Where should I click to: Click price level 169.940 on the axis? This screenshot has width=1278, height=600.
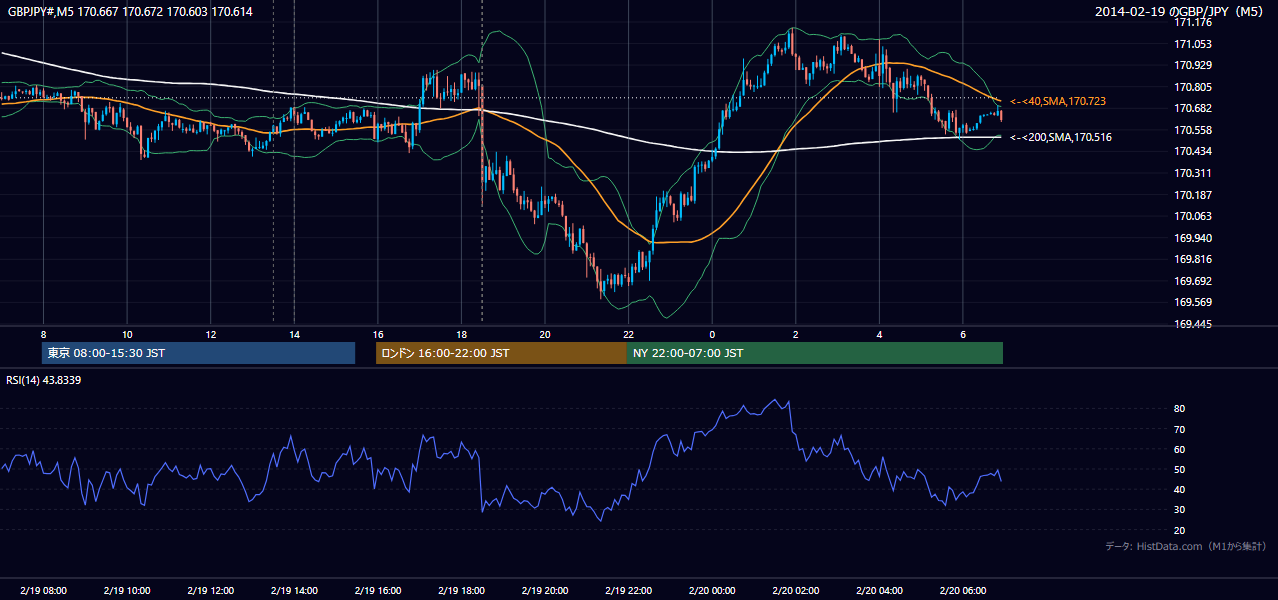coord(1192,238)
